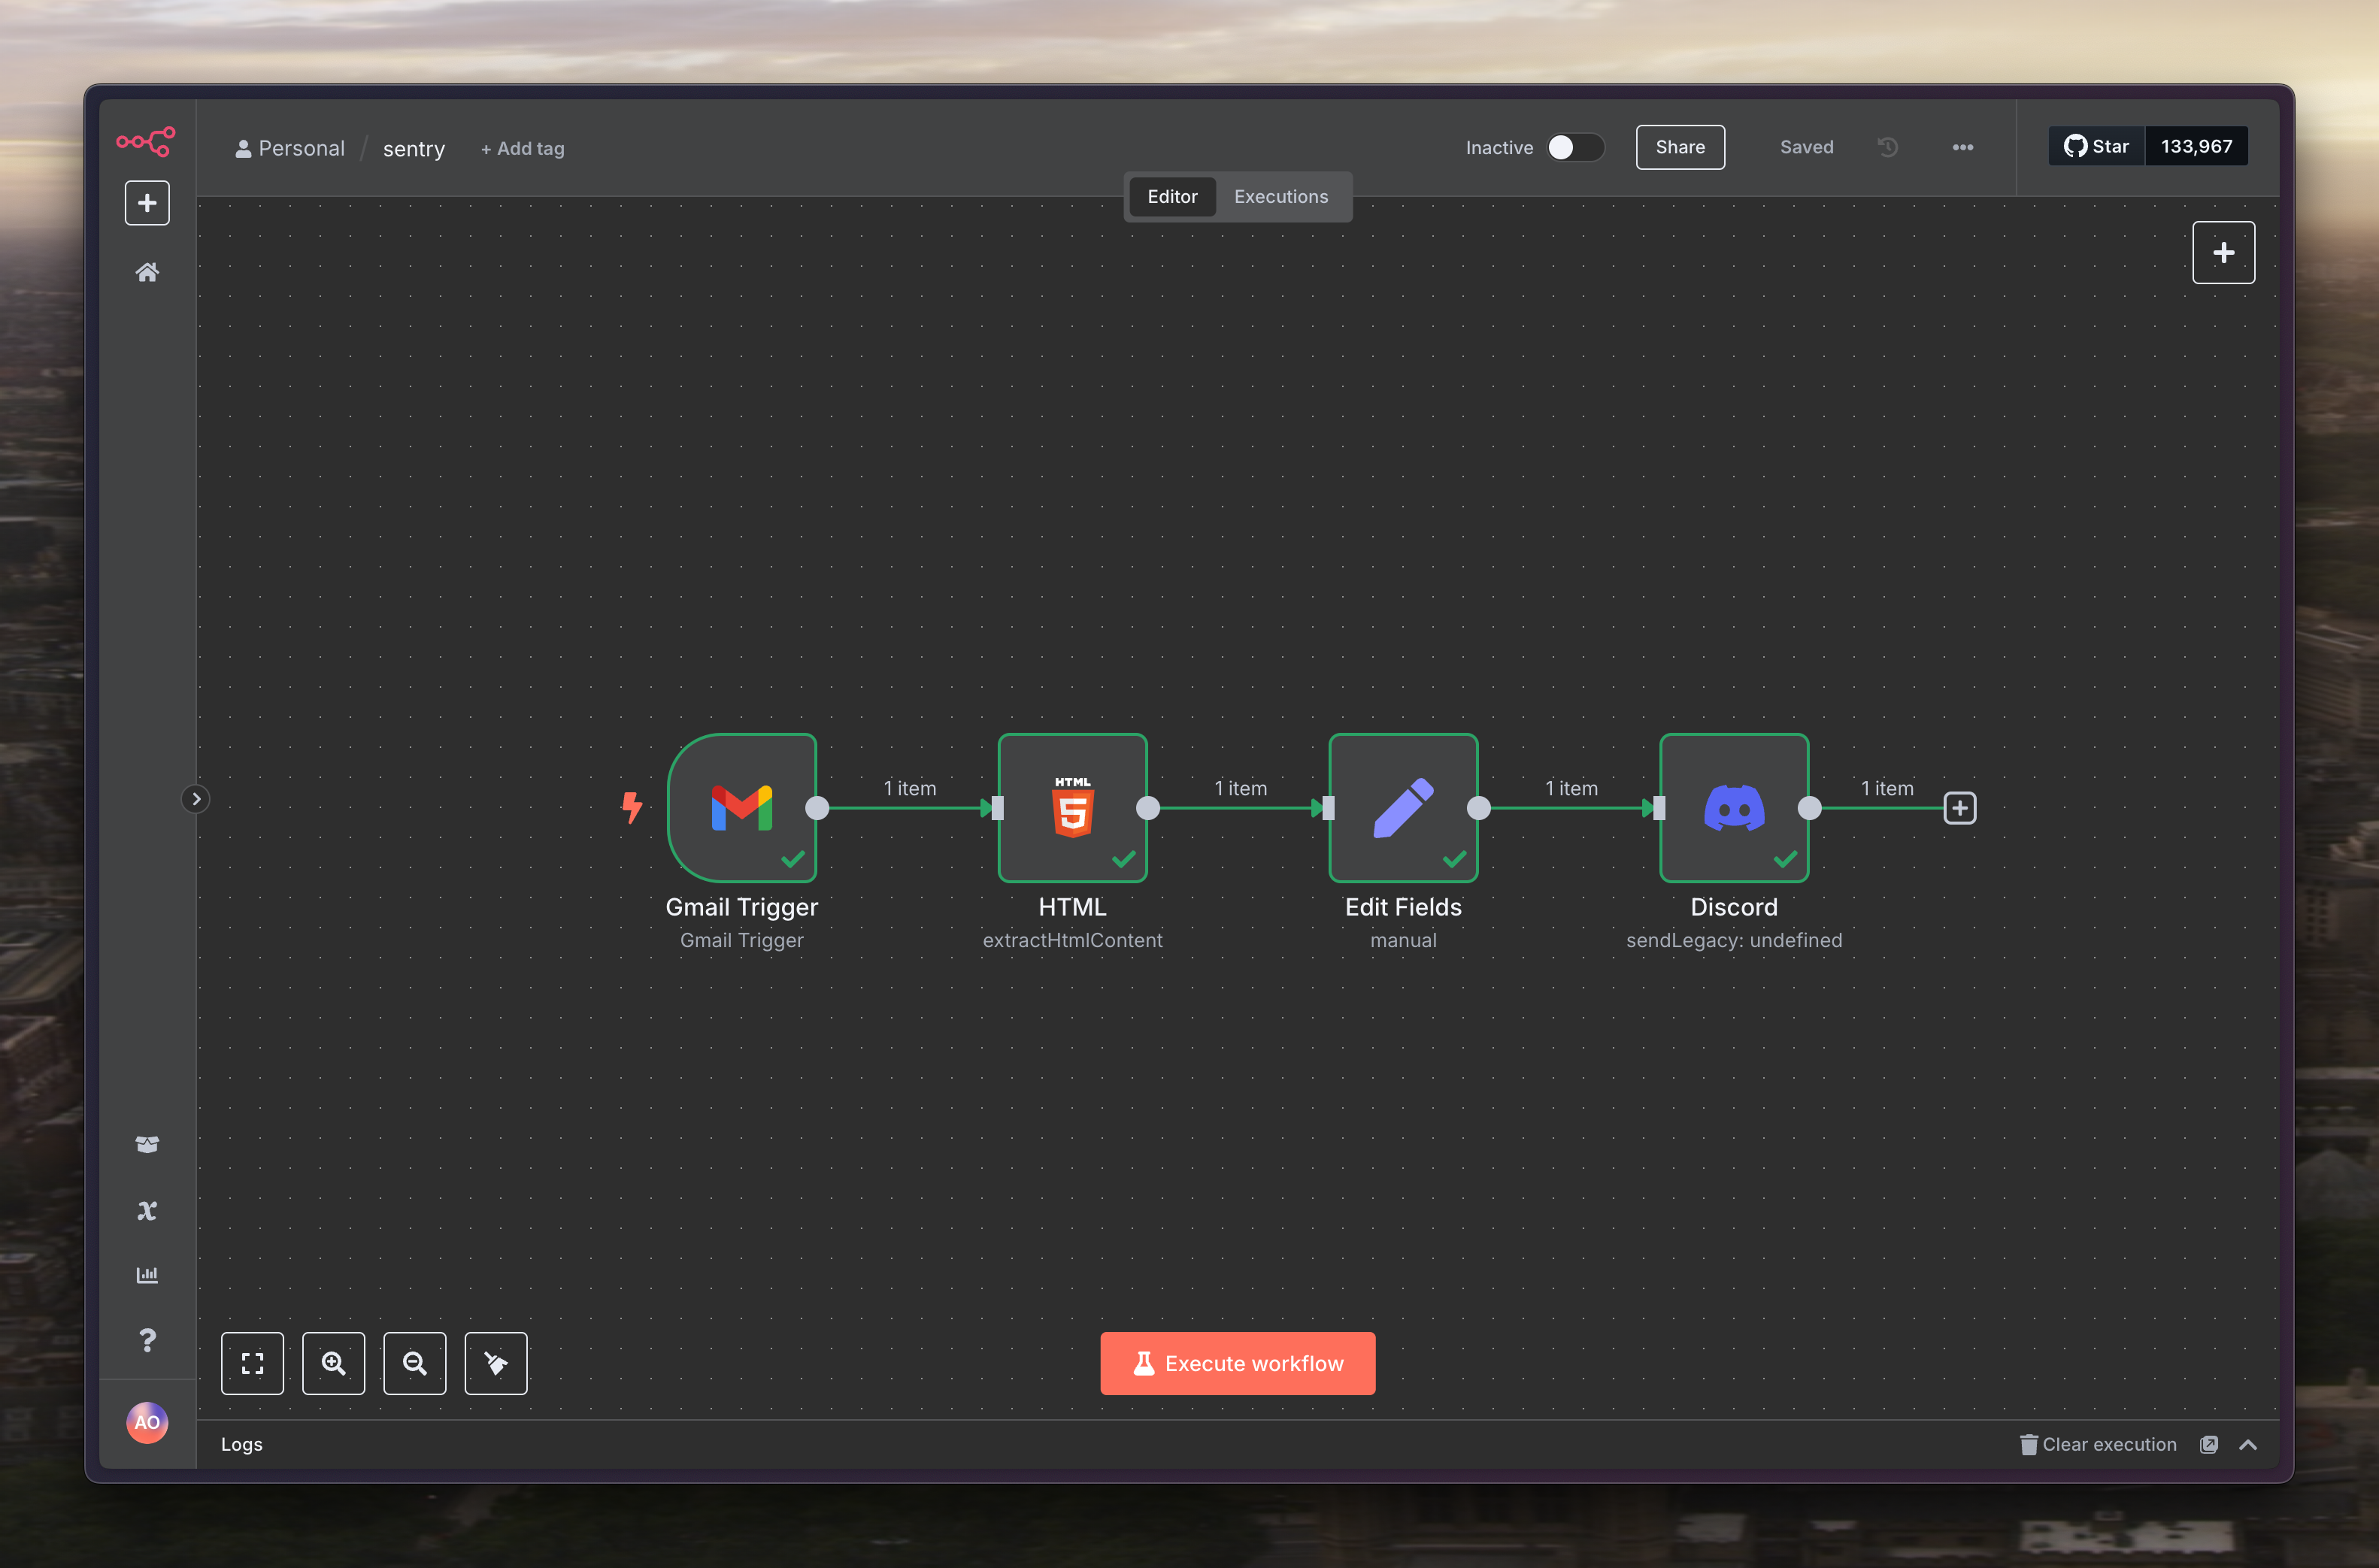
Task: Click Add tag link
Action: pos(522,148)
